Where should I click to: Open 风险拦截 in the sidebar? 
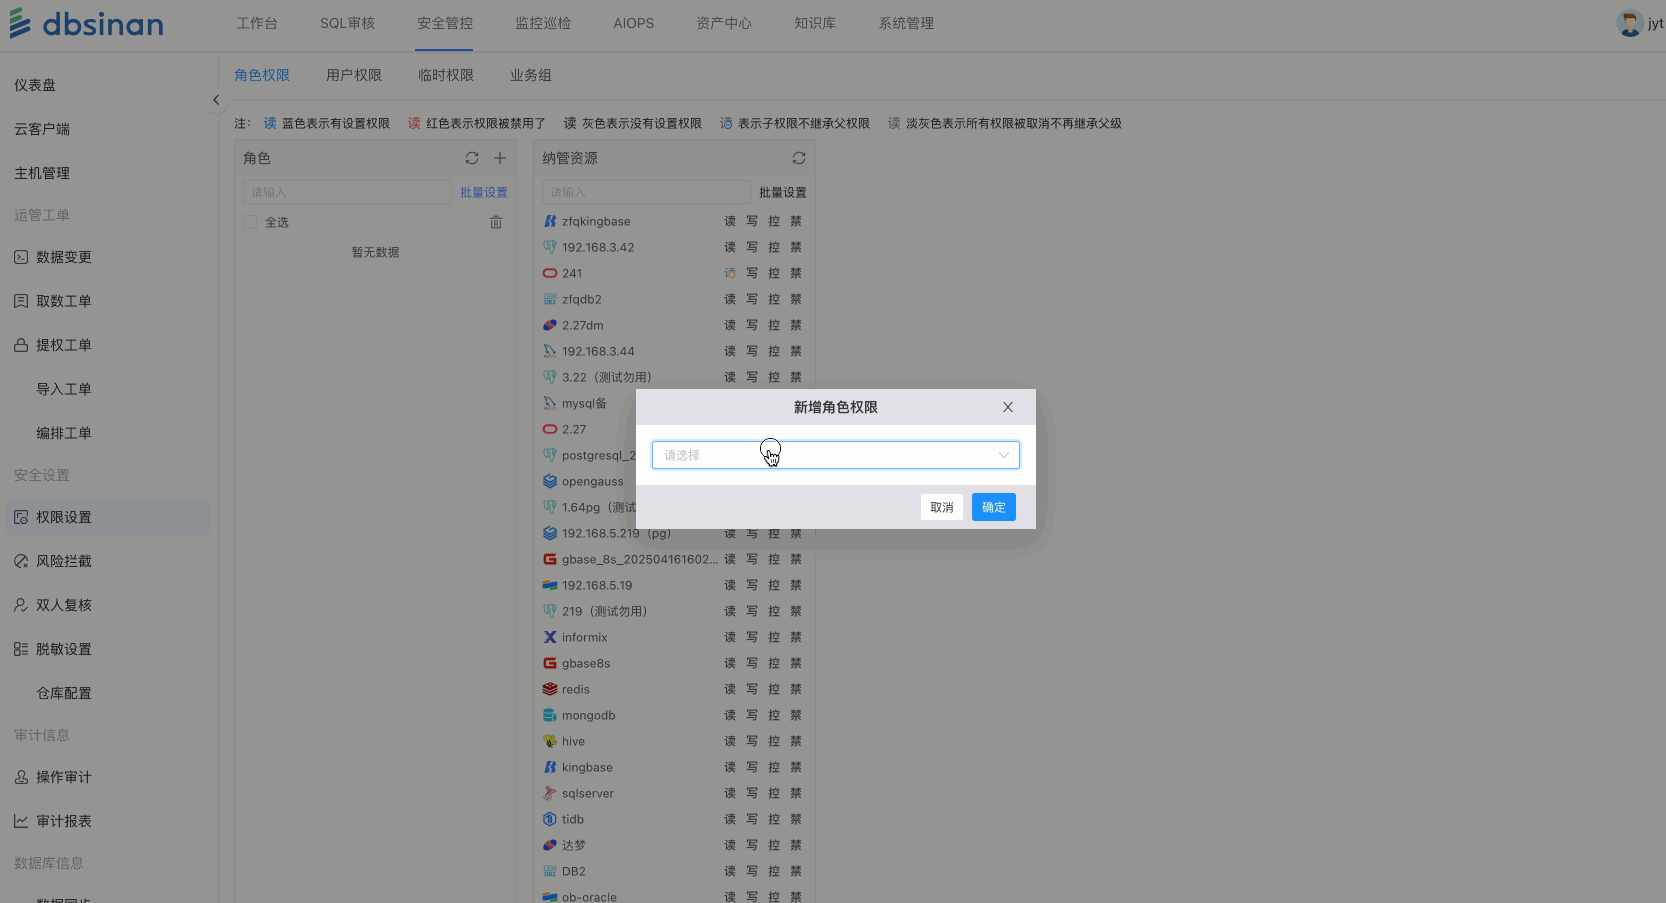coord(64,561)
